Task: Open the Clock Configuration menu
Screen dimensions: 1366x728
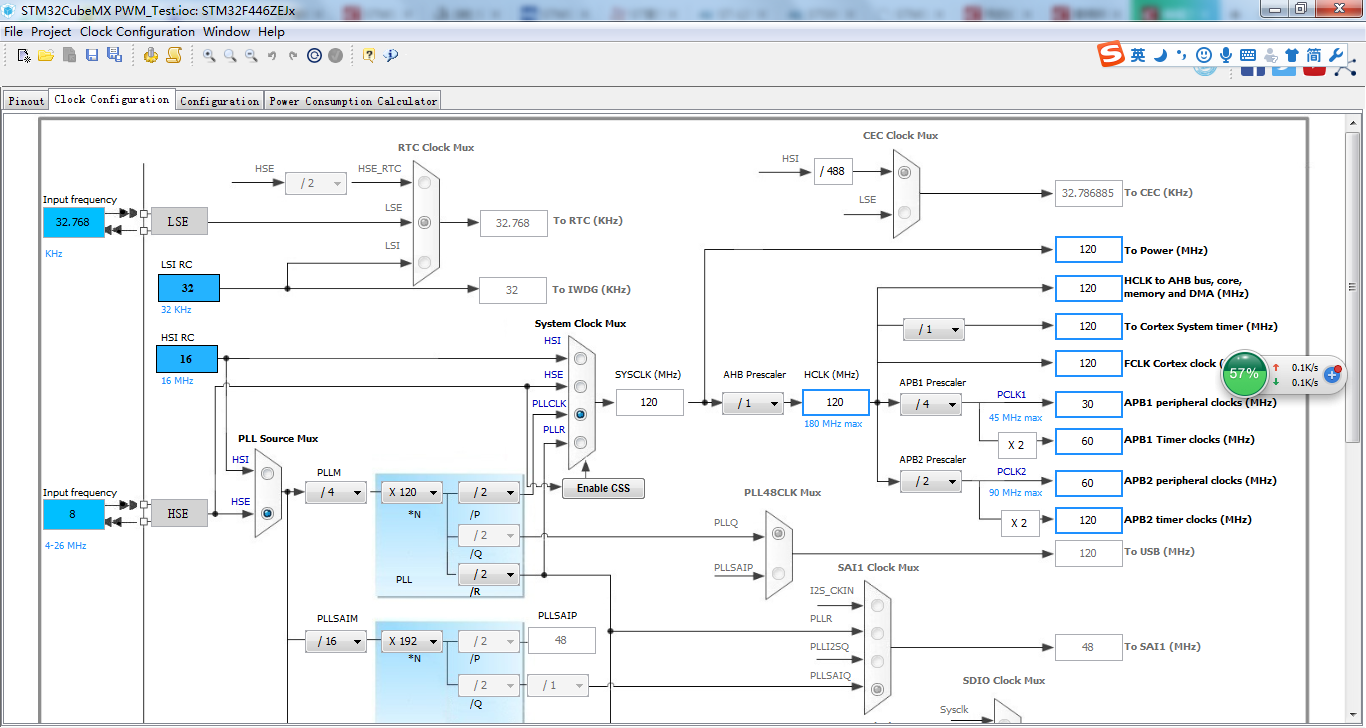Action: tap(137, 31)
